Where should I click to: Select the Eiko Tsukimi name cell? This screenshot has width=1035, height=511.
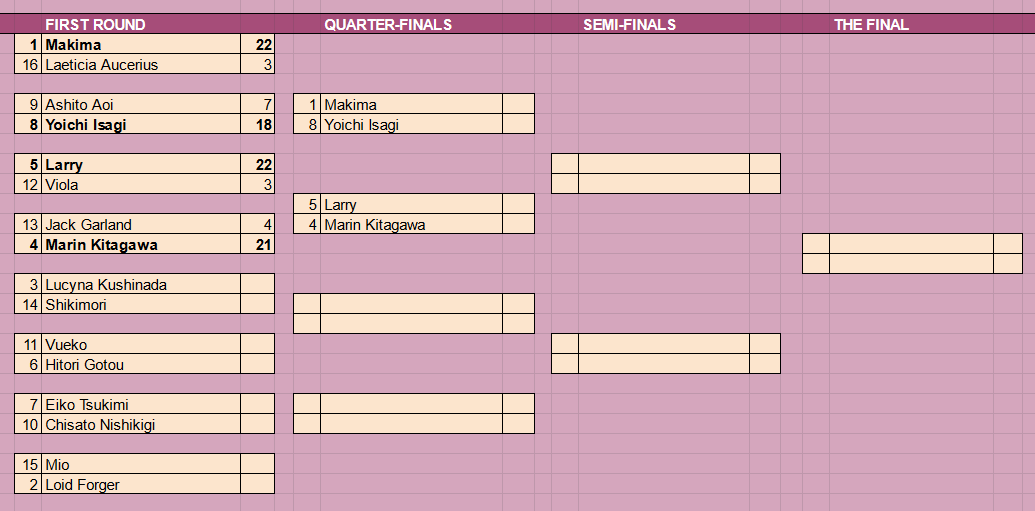(x=141, y=404)
